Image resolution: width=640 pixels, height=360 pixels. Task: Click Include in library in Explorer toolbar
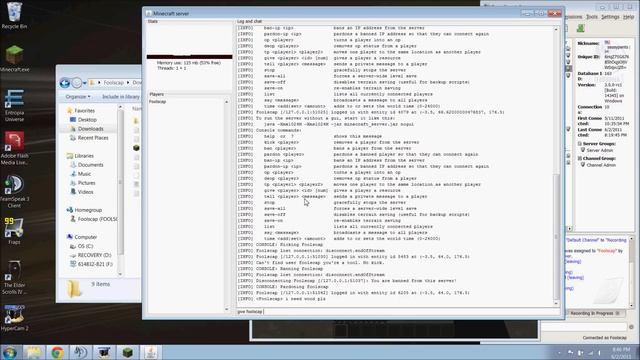[x=120, y=97]
